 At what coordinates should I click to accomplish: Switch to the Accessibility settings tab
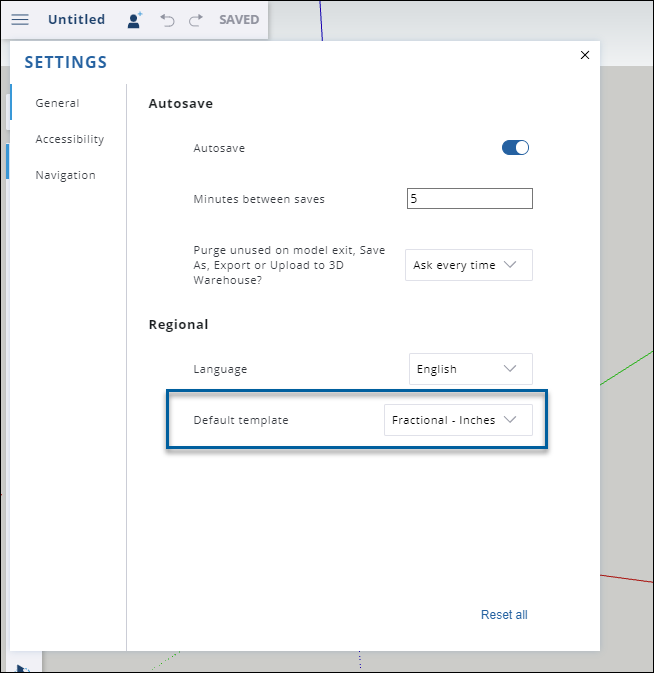[70, 139]
